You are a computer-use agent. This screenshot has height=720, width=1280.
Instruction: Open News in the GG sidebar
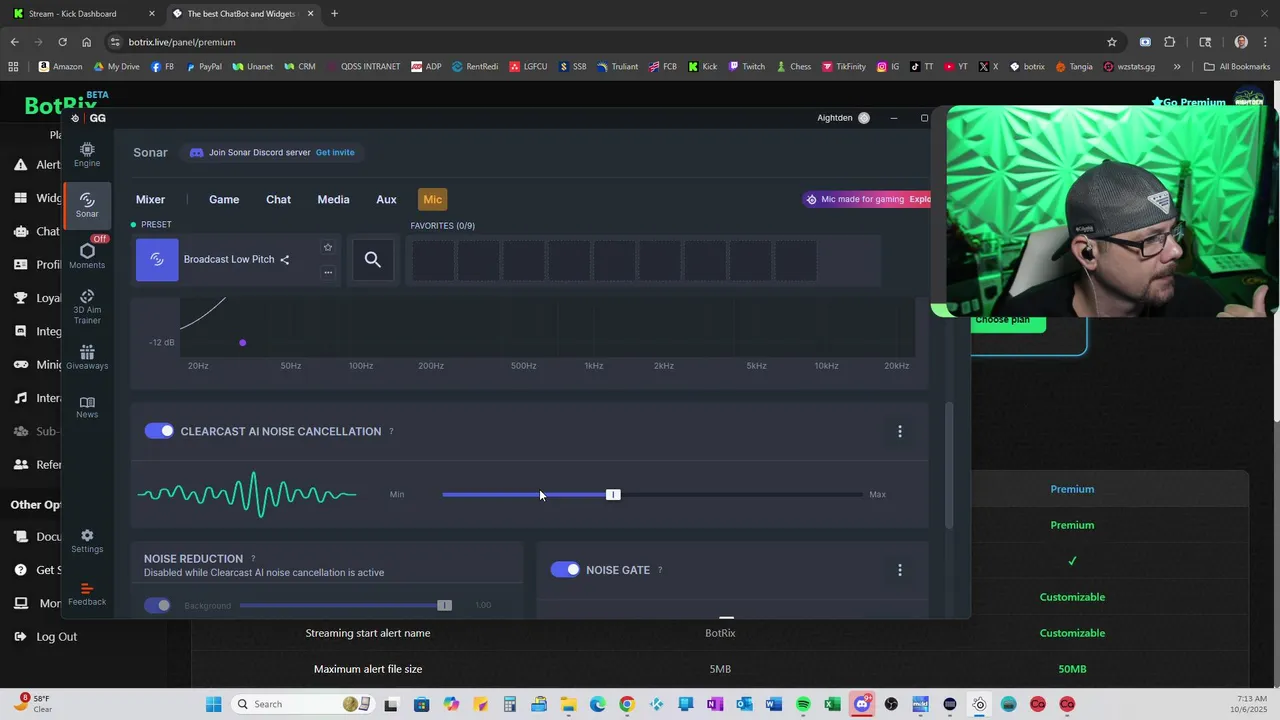coord(87,407)
